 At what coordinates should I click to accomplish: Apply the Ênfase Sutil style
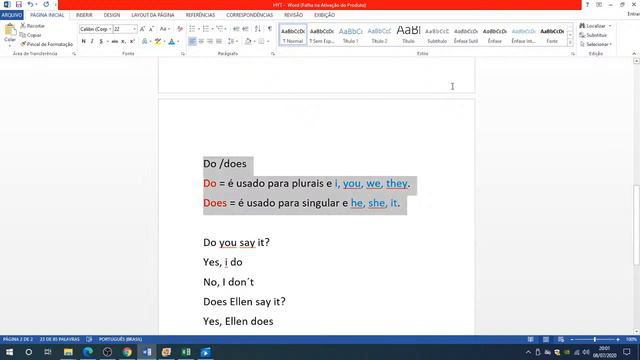pos(466,35)
